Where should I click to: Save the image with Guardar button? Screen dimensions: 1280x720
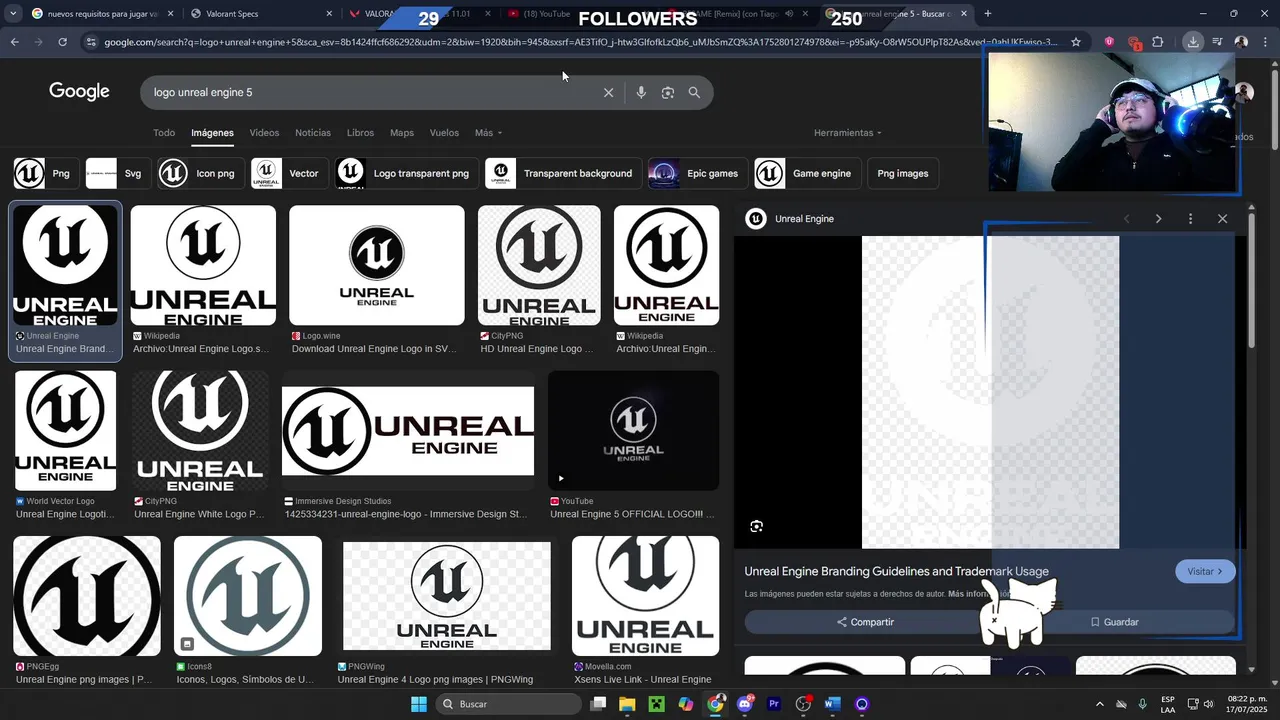click(x=1114, y=622)
